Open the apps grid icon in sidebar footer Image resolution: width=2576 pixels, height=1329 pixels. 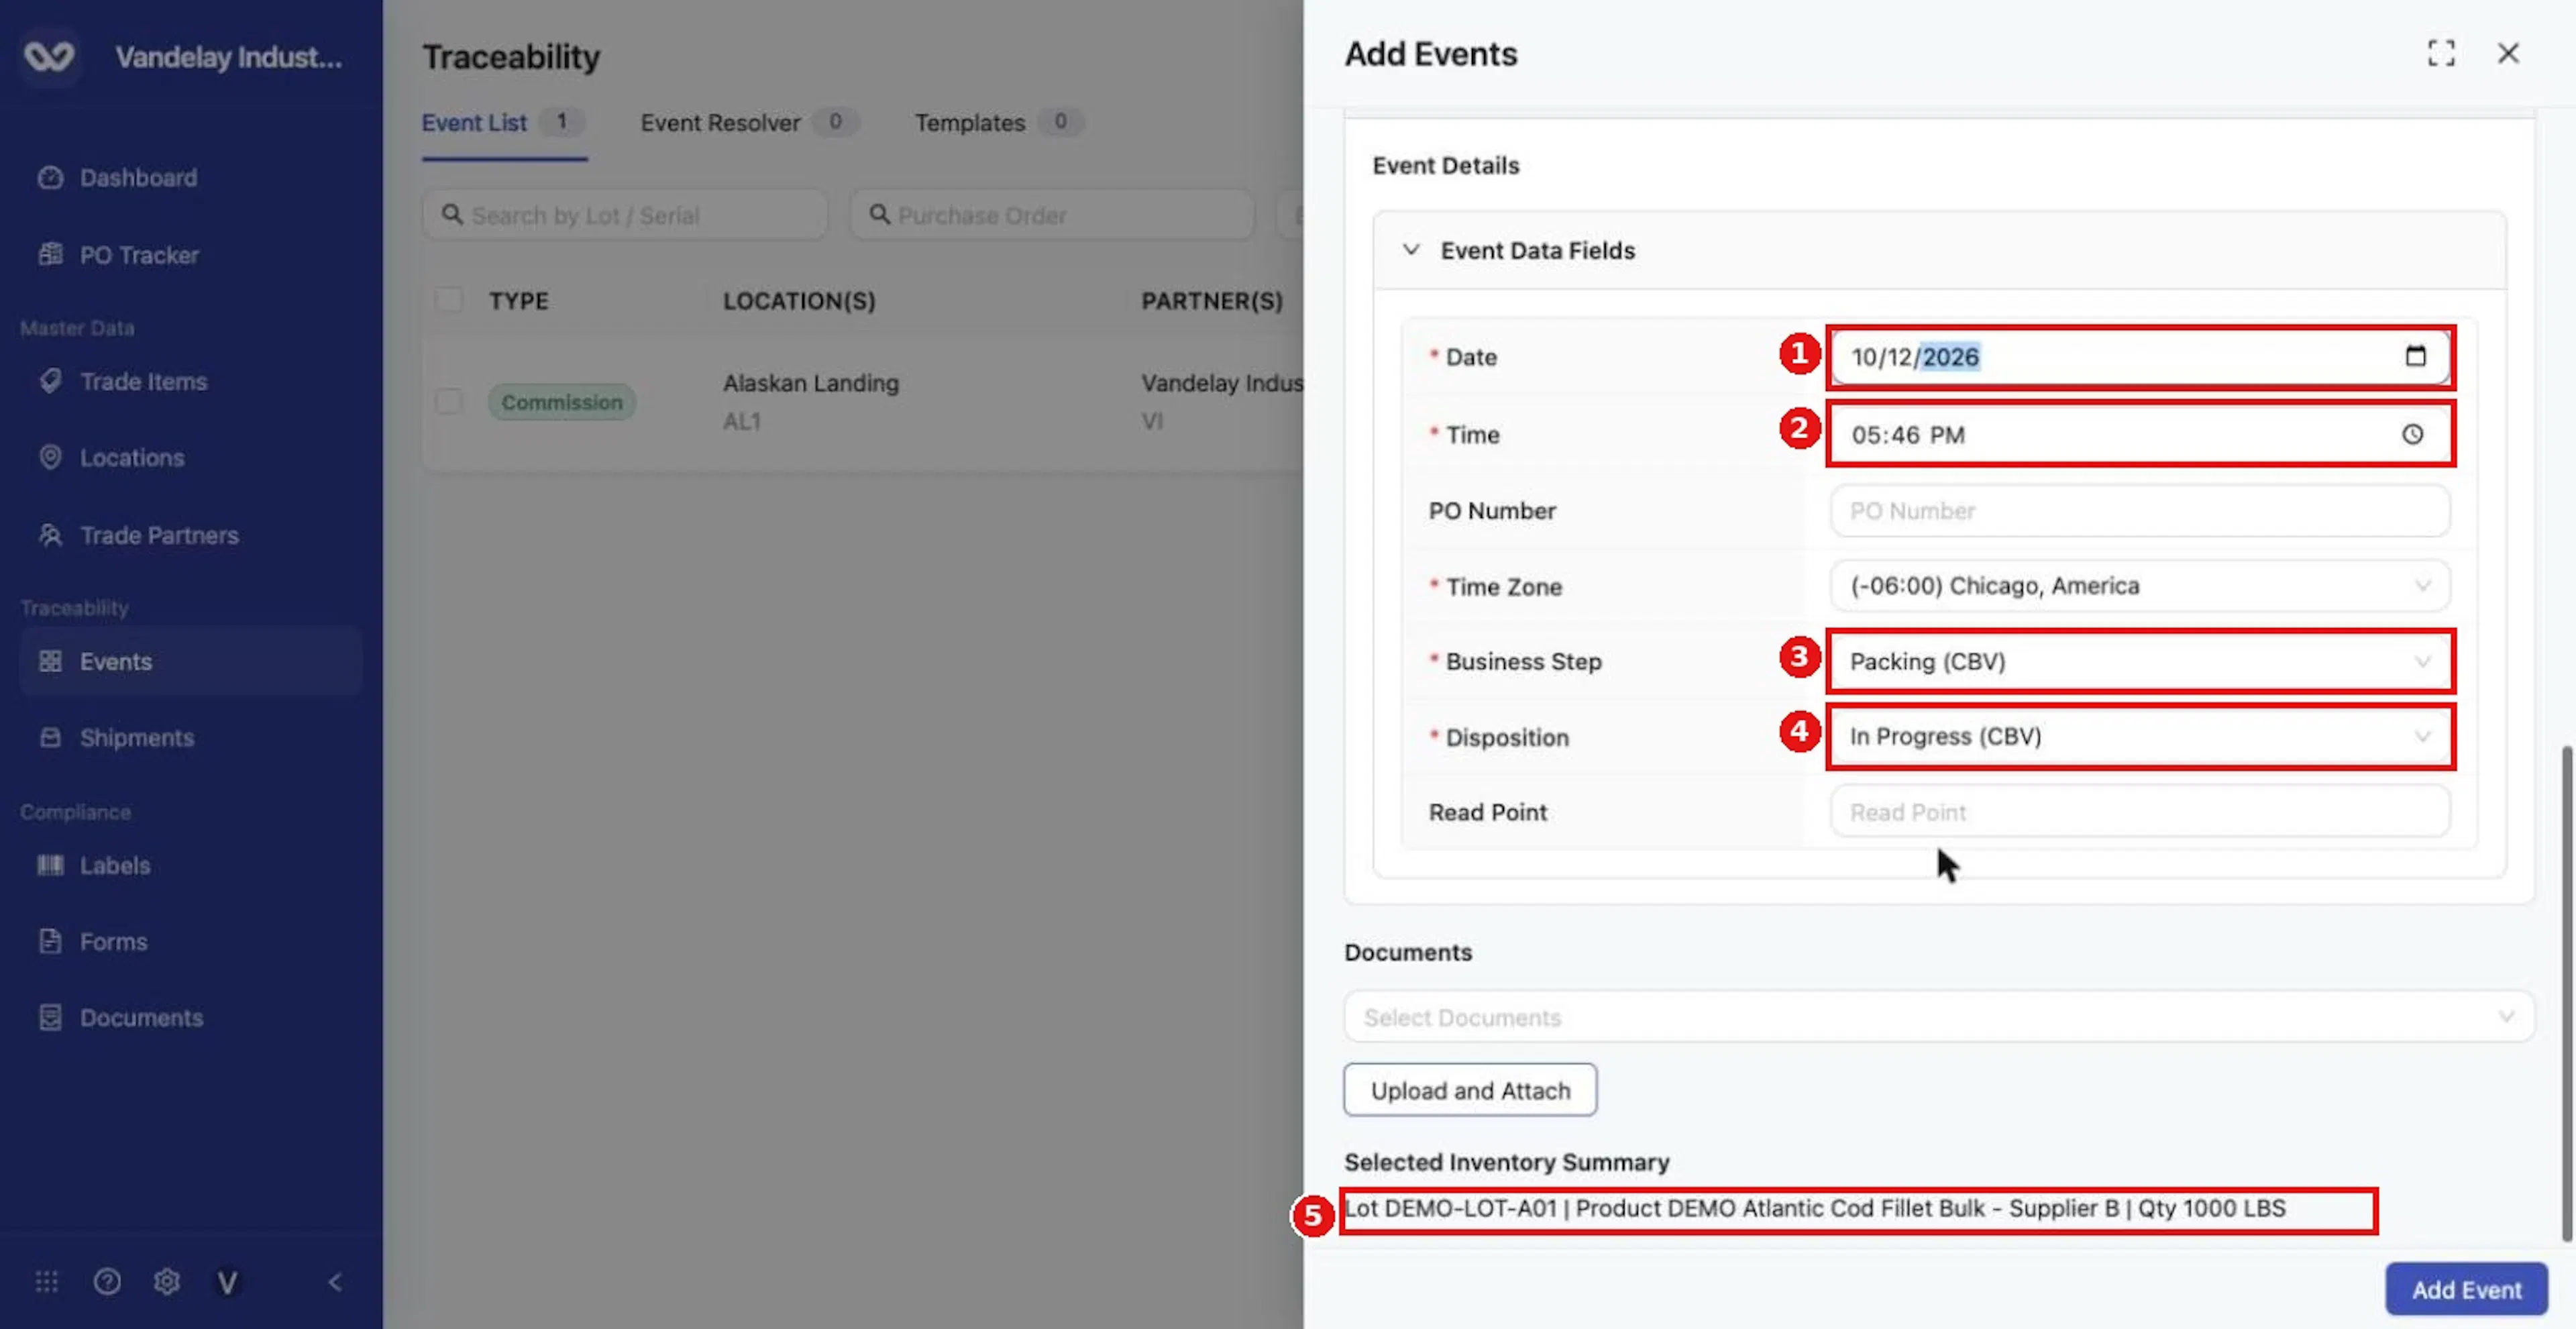tap(47, 1281)
